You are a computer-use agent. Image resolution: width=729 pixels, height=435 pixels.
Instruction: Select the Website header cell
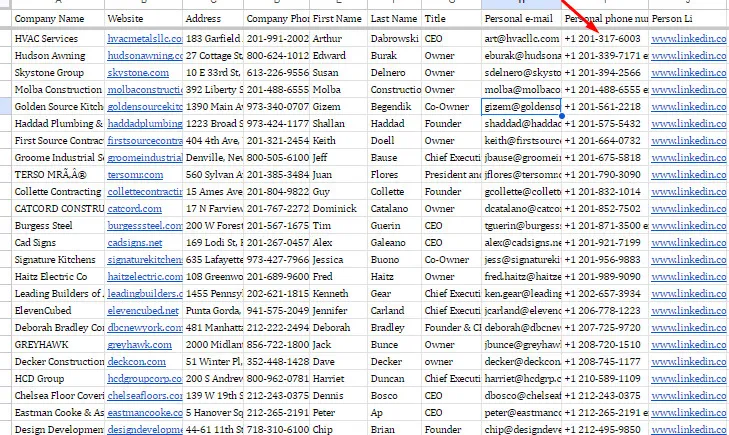pyautogui.click(x=144, y=19)
